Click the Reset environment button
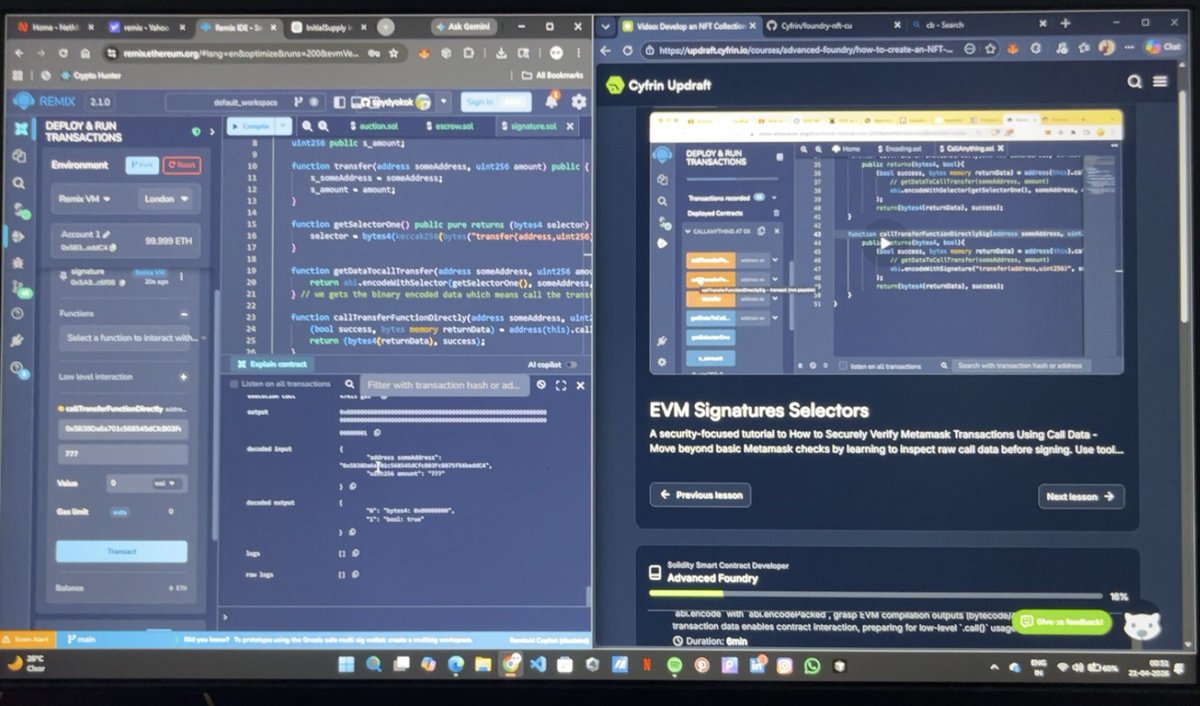This screenshot has height=706, width=1200. tap(182, 165)
